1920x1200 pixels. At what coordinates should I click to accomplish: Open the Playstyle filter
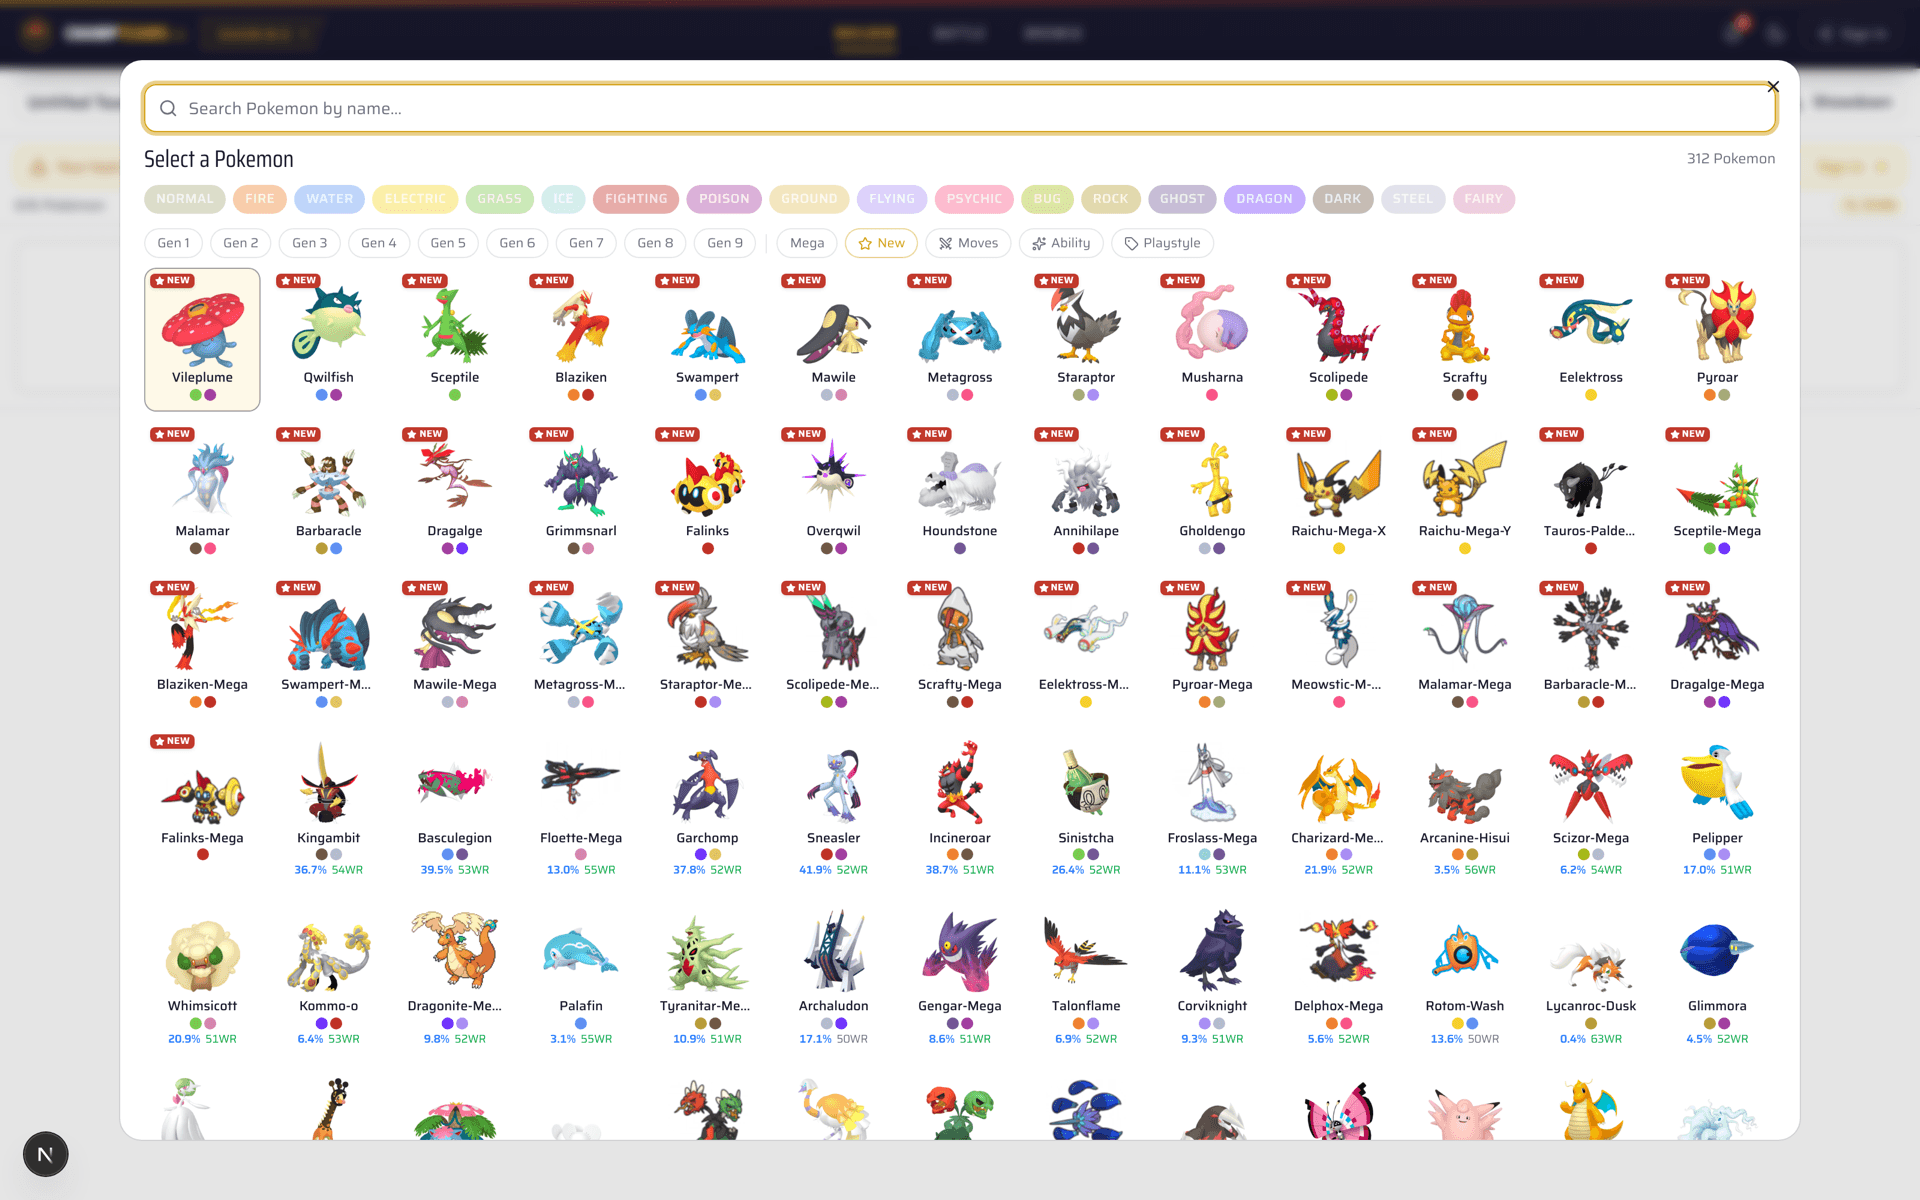(1162, 243)
